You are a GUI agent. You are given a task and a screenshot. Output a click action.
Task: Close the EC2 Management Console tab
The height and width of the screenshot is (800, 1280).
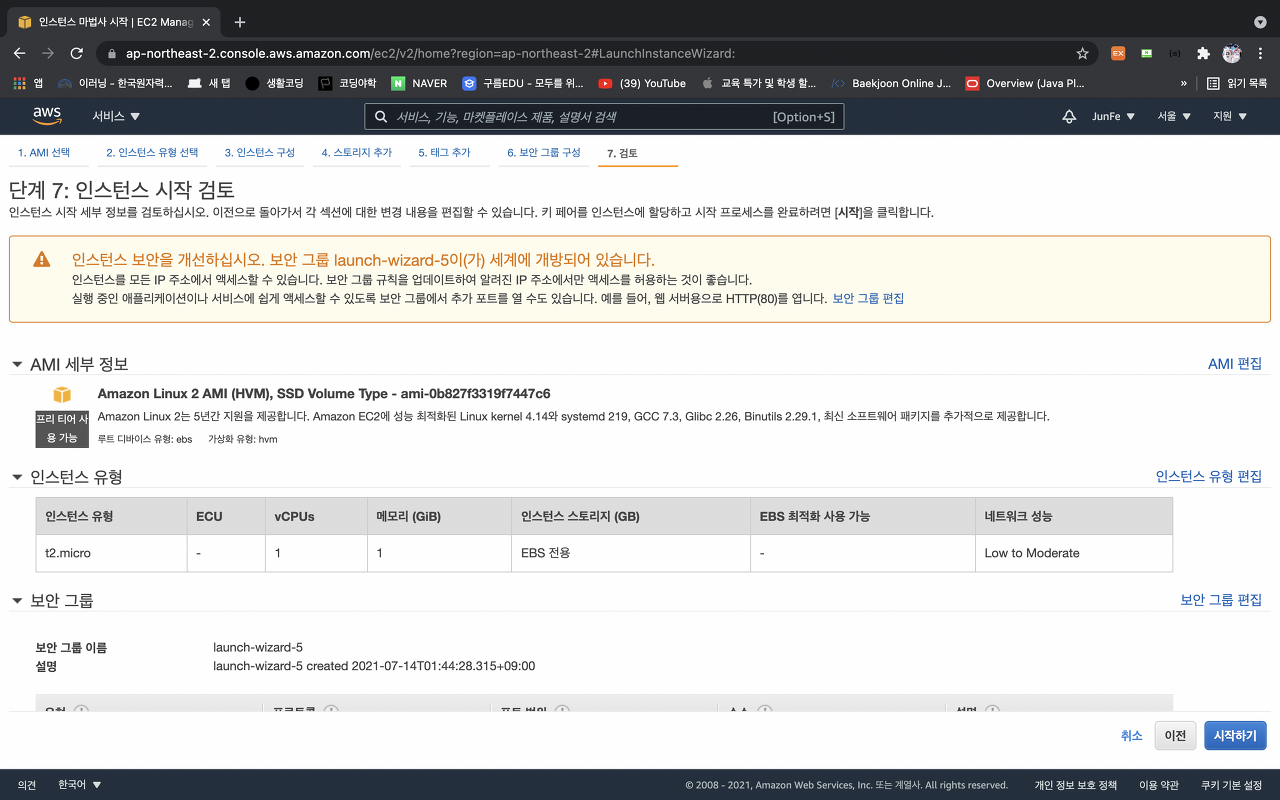pyautogui.click(x=204, y=22)
